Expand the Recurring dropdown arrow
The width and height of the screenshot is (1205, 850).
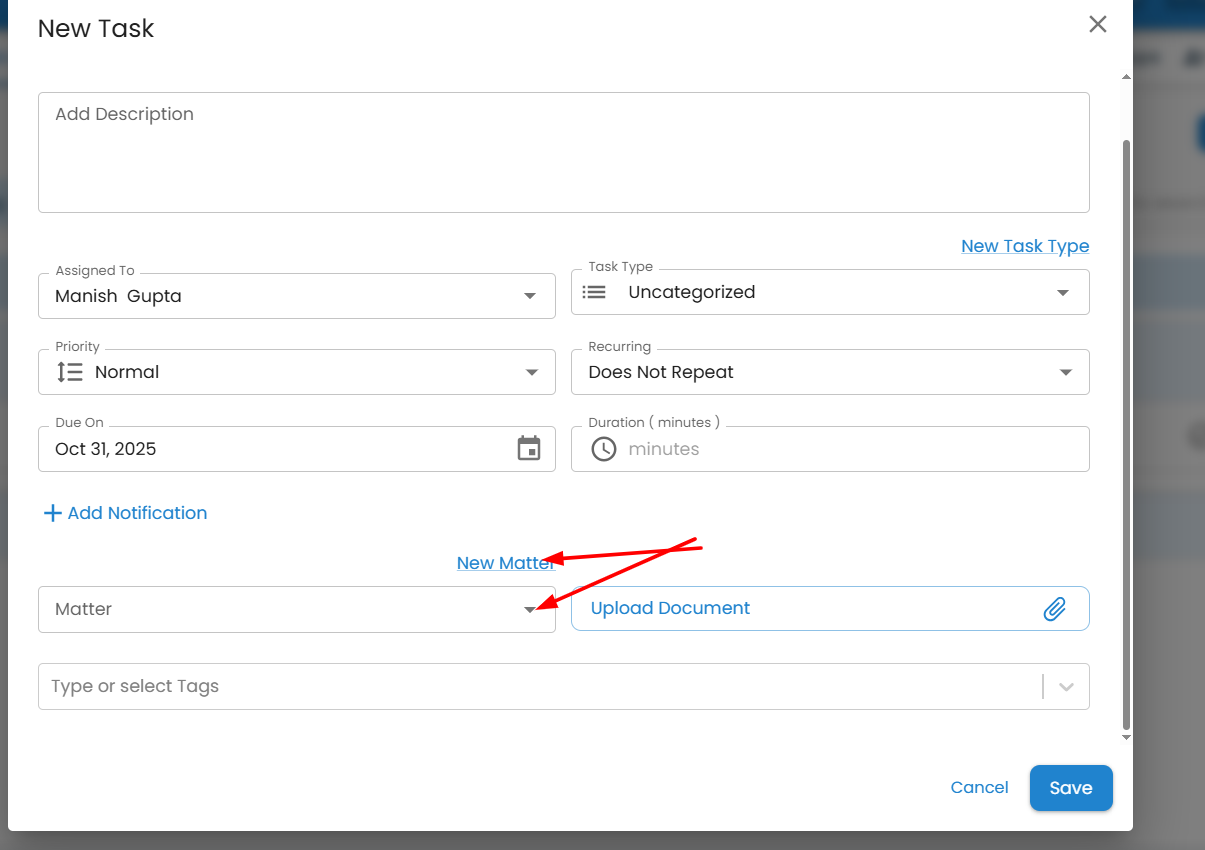[x=1065, y=372]
